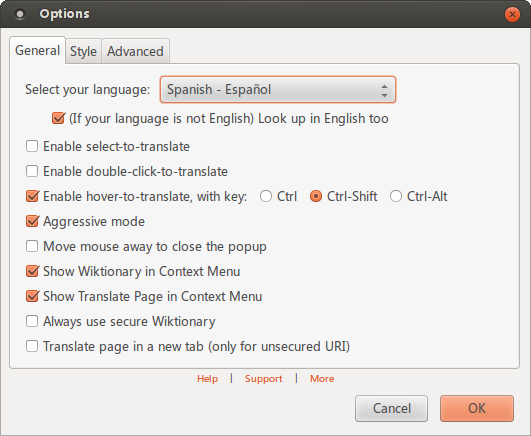Enable double-click-to-translate checkbox
This screenshot has width=531, height=436.
tap(32, 171)
